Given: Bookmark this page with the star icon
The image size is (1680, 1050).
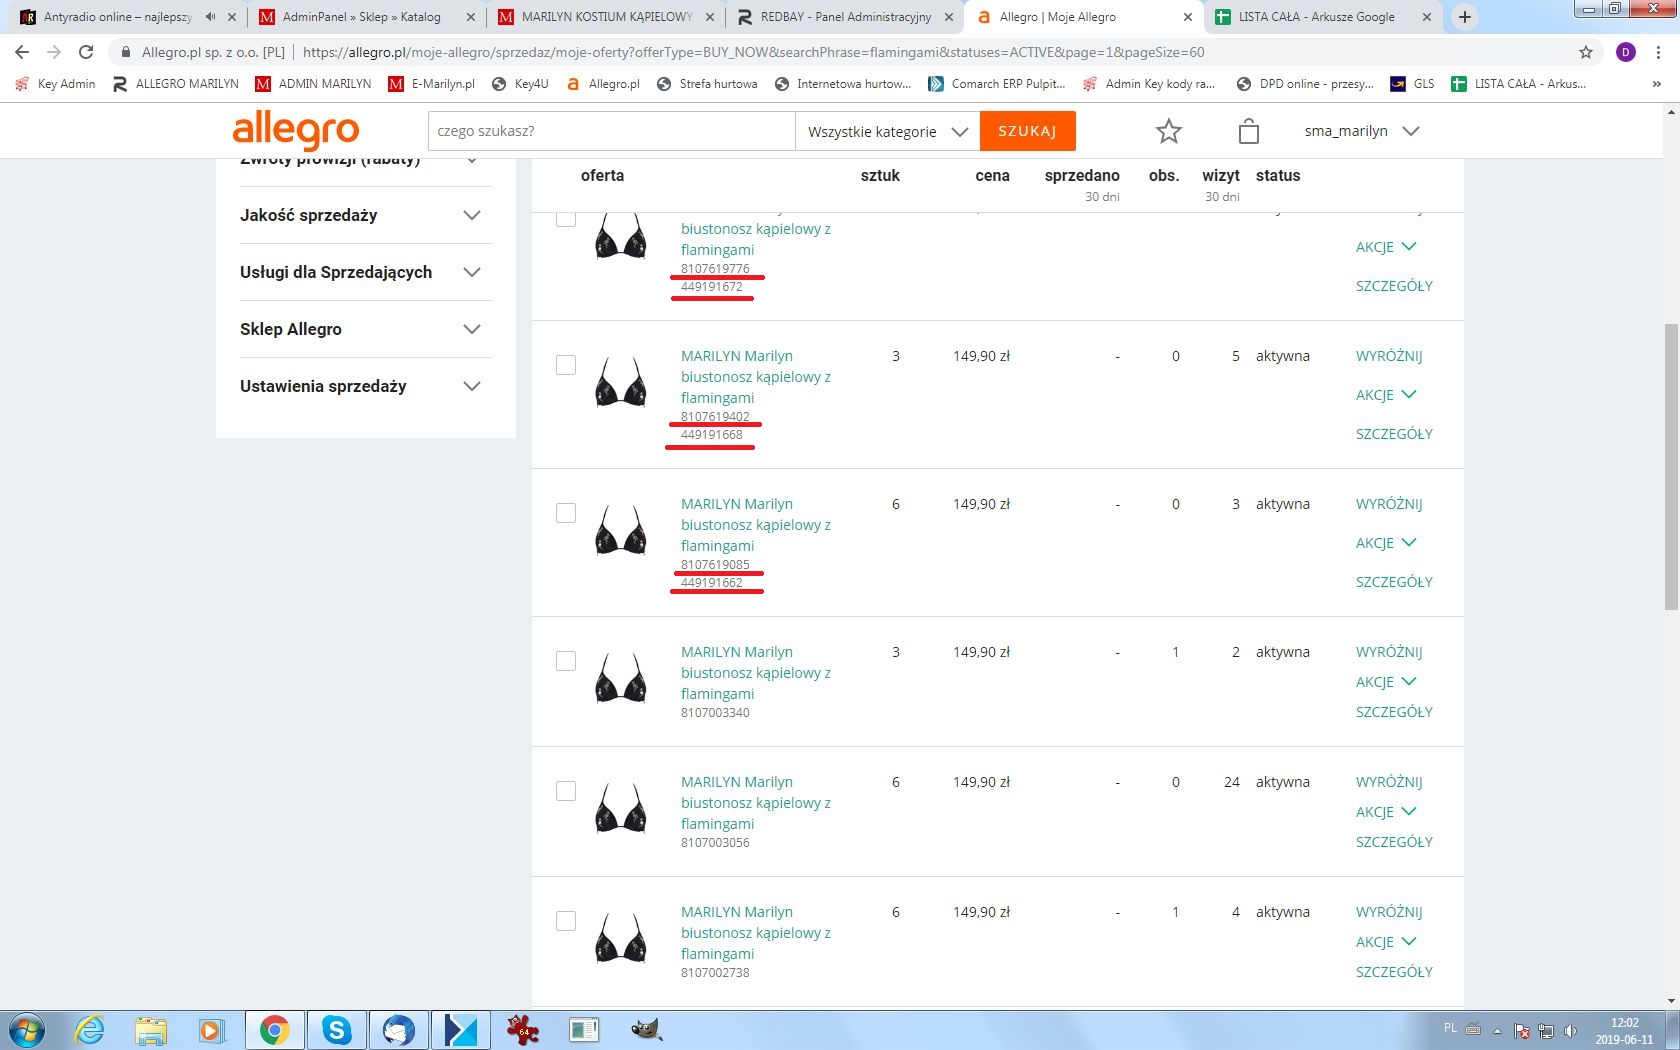Looking at the screenshot, I should point(1585,52).
